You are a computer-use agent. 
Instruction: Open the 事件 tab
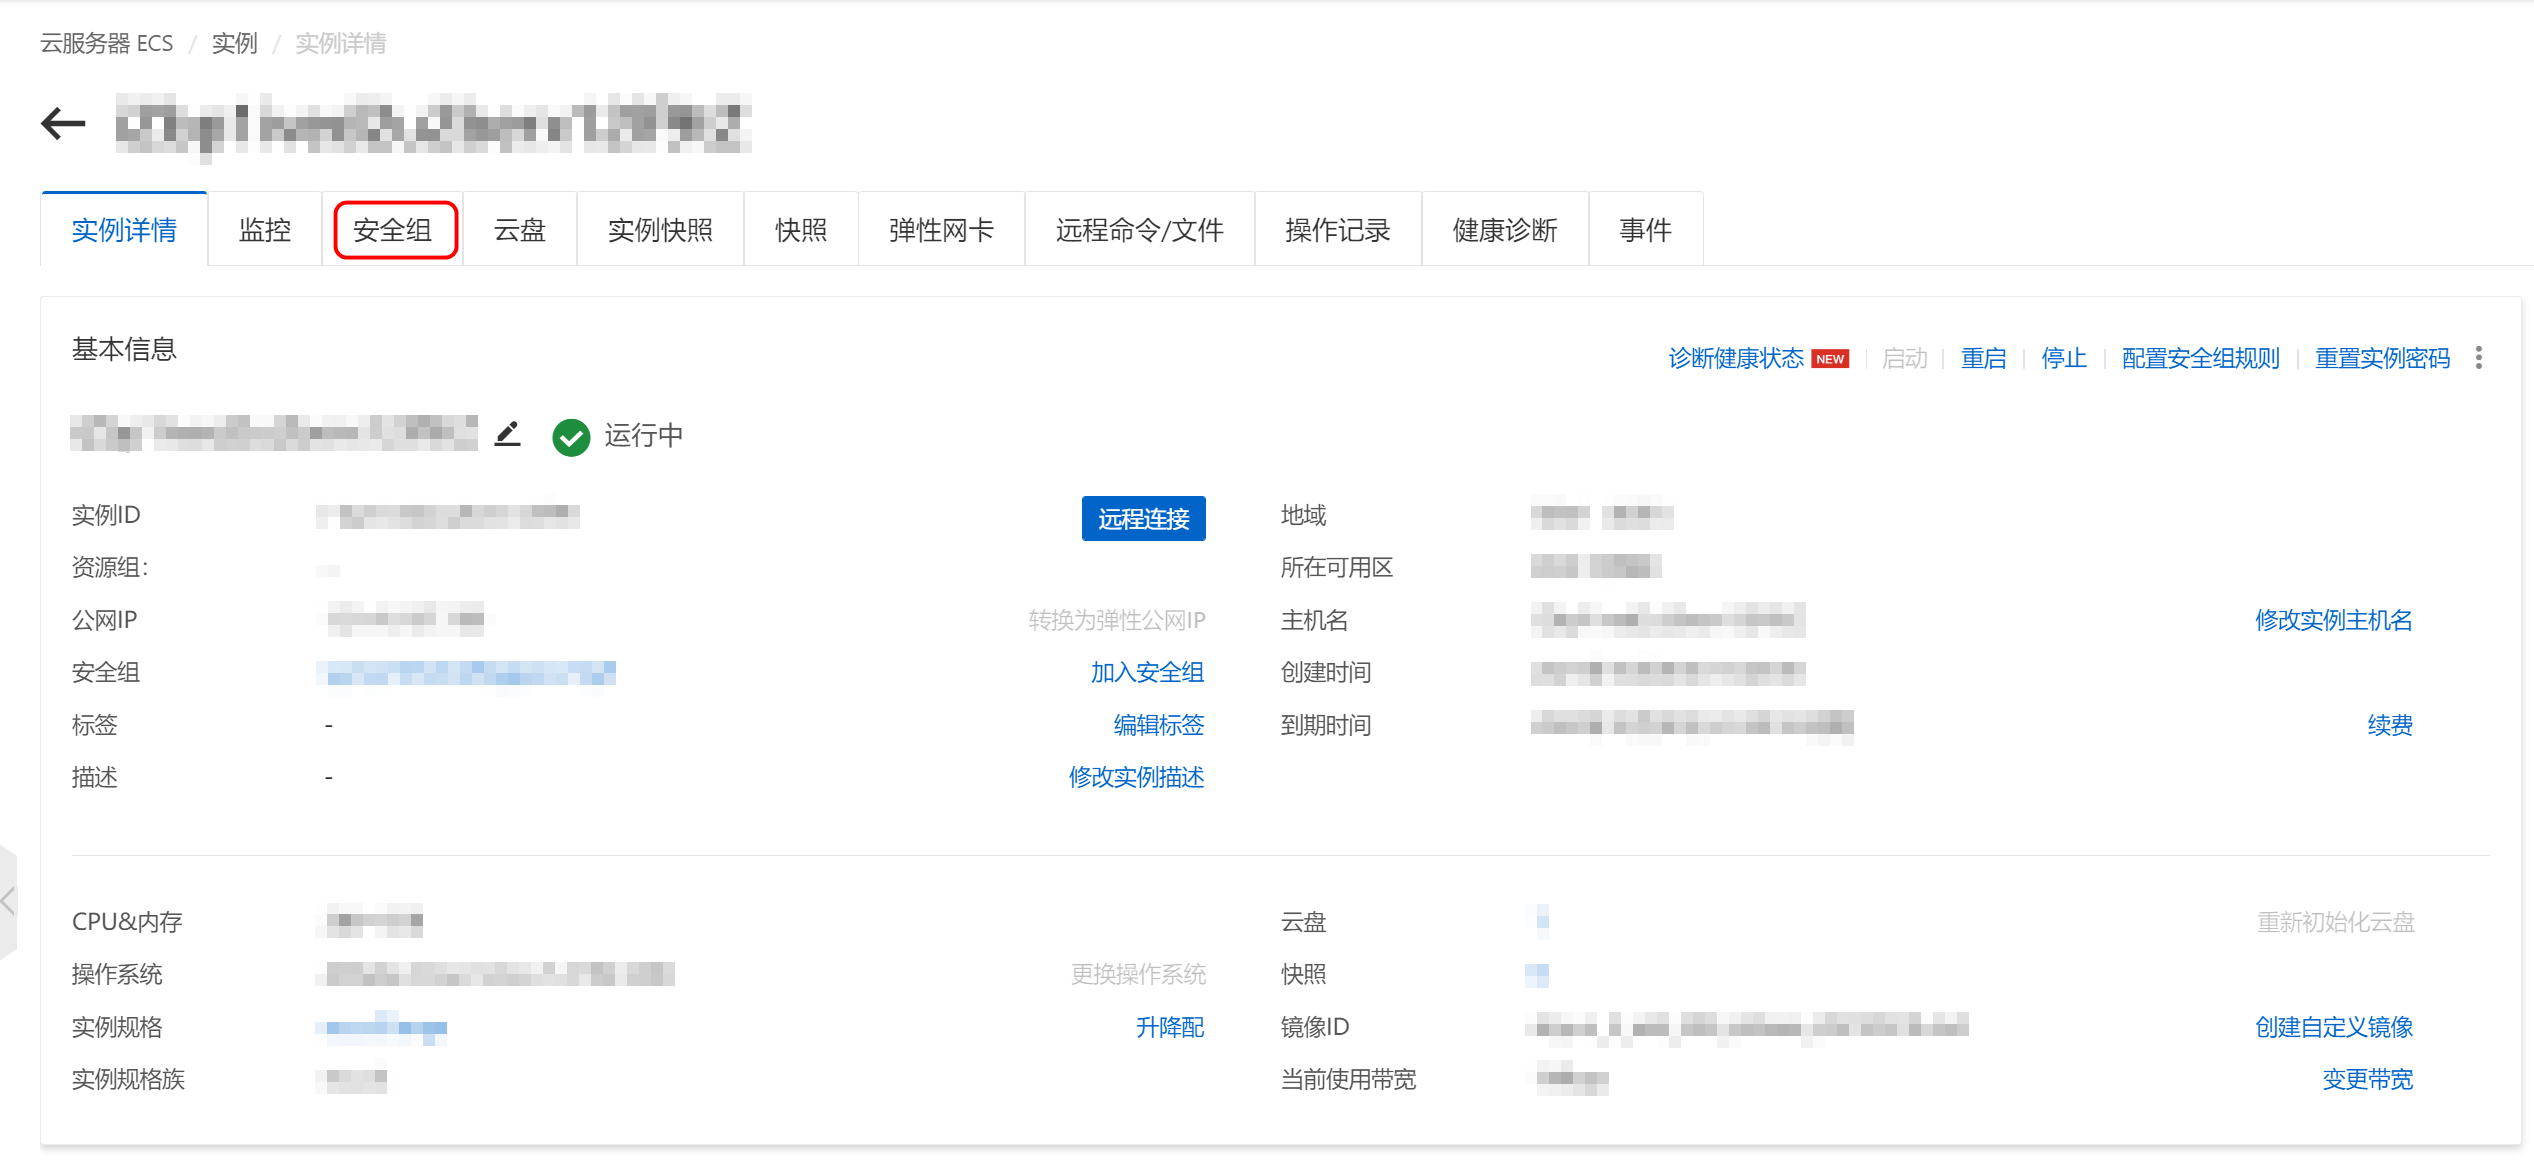tap(1645, 230)
